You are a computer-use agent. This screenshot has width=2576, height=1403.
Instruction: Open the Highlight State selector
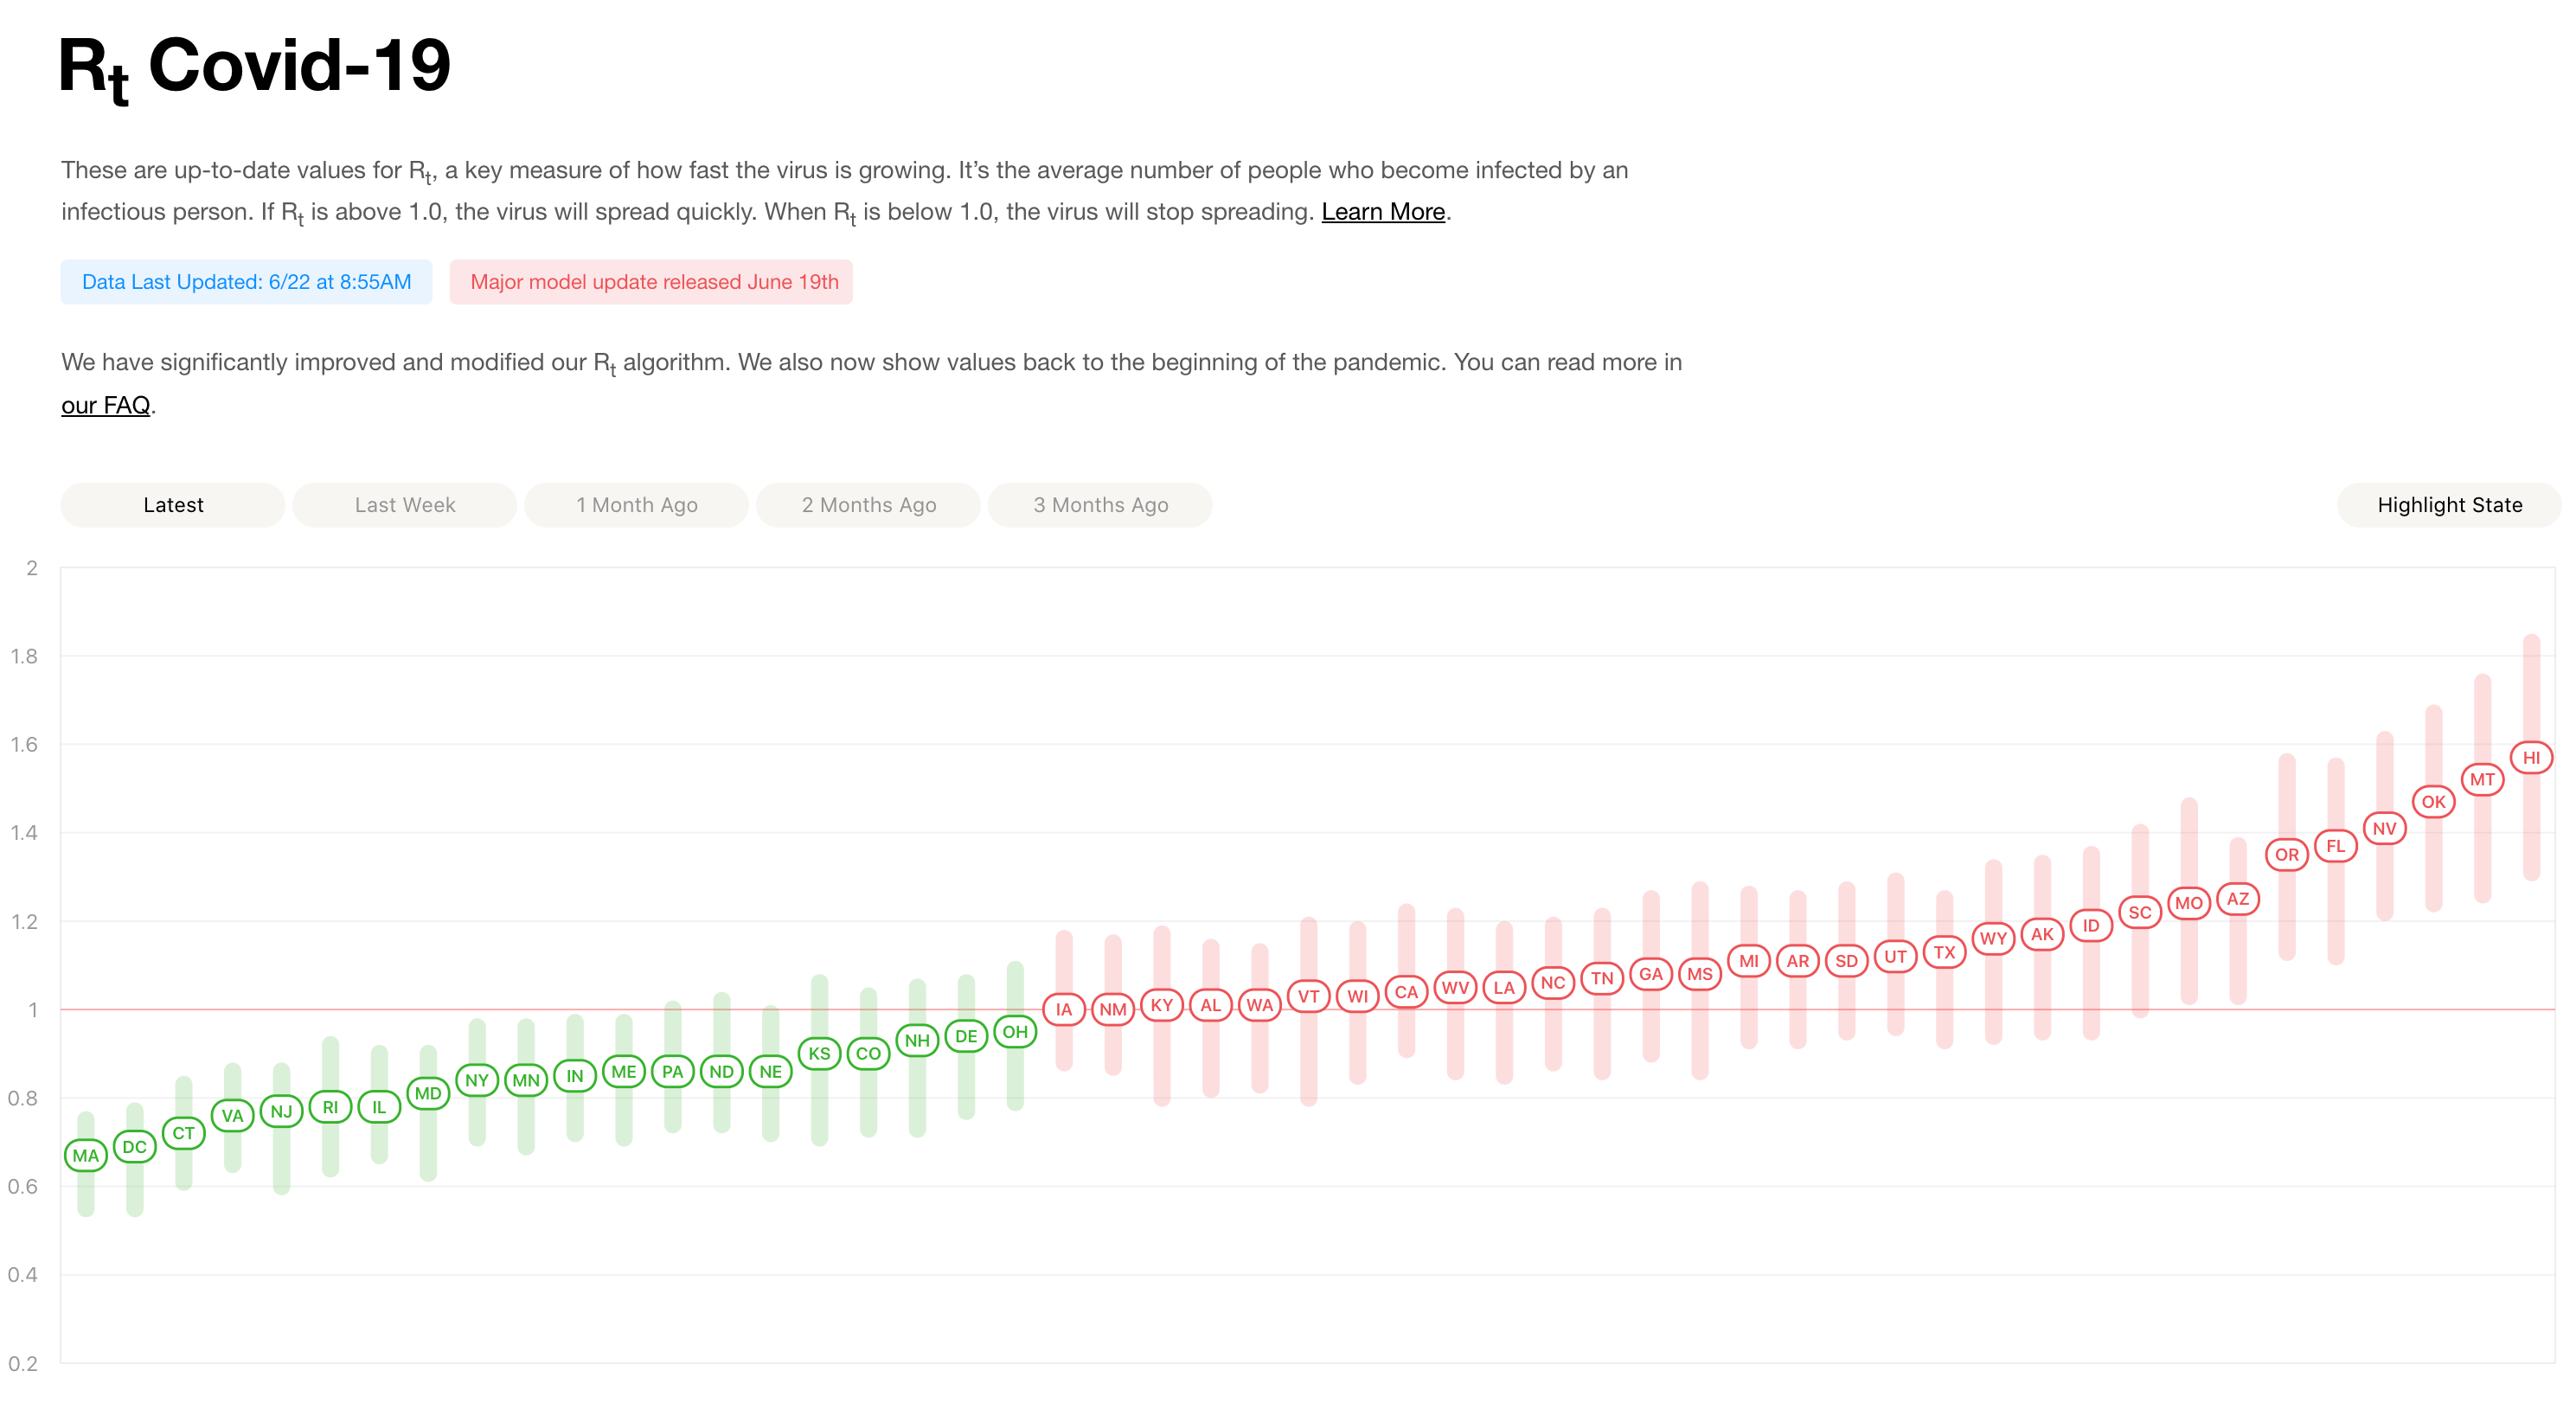click(x=2449, y=505)
